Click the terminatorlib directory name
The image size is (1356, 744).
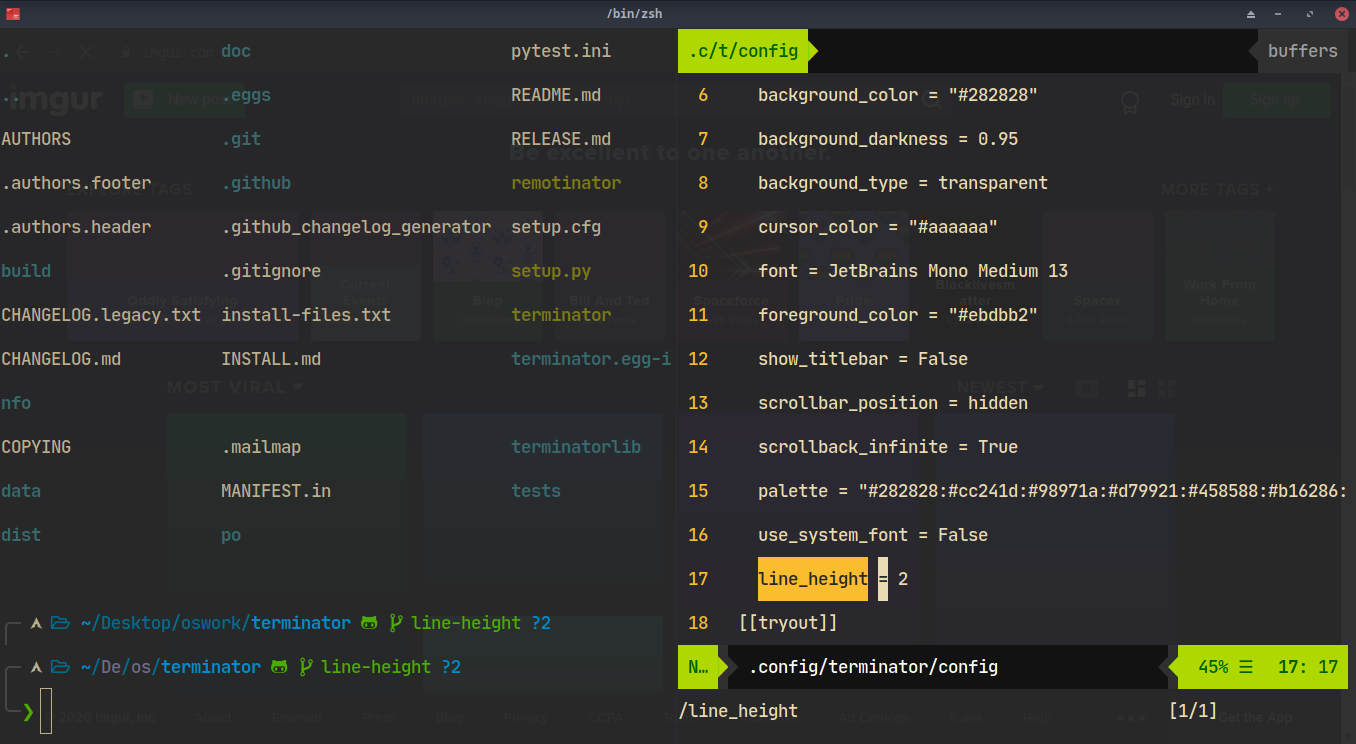click(576, 447)
